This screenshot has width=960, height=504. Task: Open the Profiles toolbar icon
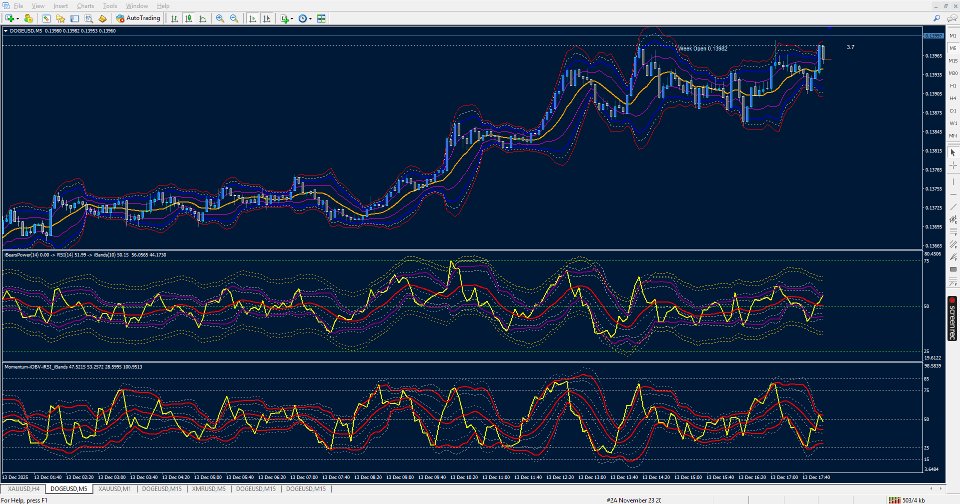[28, 18]
